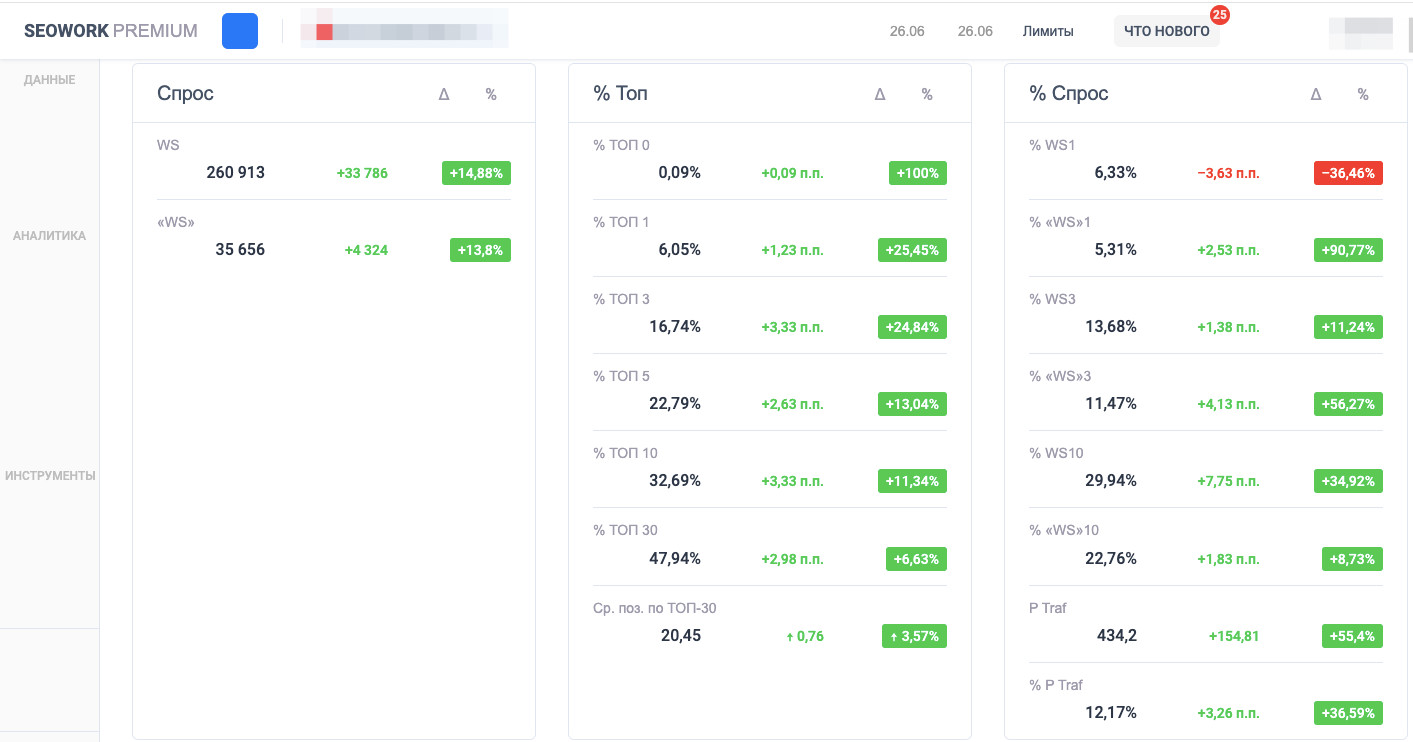The width and height of the screenshot is (1413, 742).
Task: Click the delta symbol in % Спрос card header
Action: (1316, 94)
